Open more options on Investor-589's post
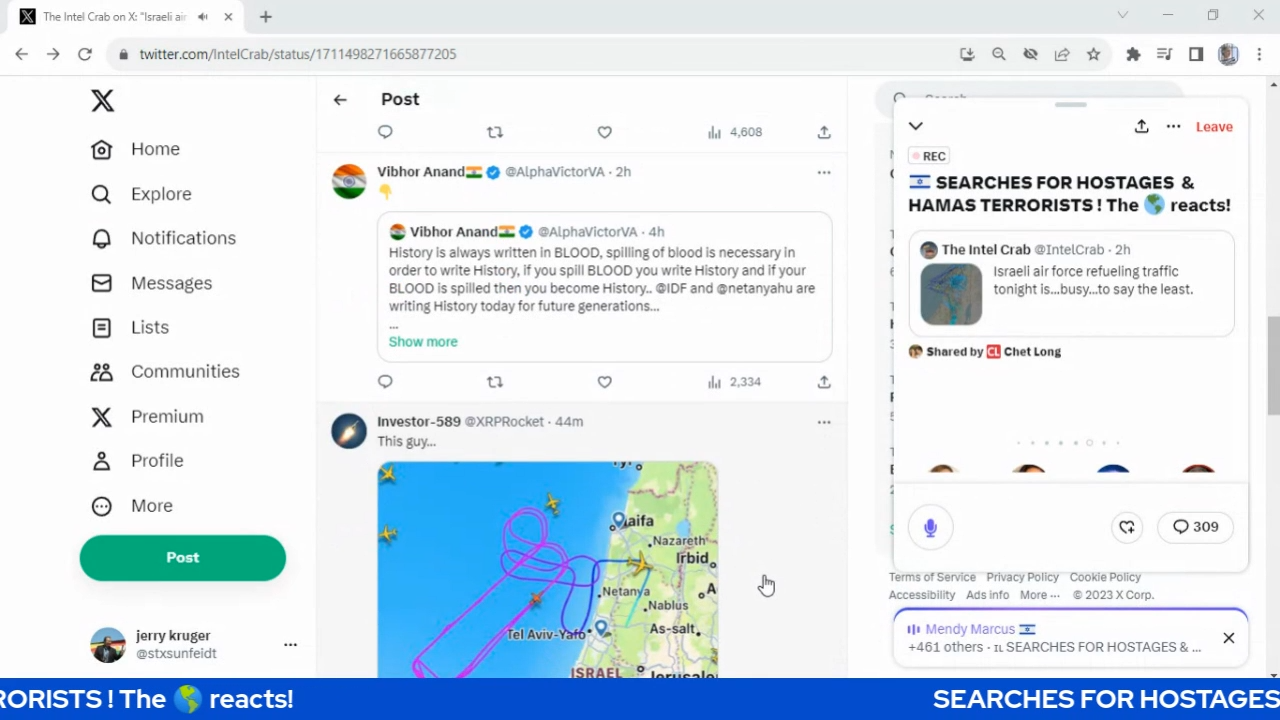The height and width of the screenshot is (720, 1280). 823,422
